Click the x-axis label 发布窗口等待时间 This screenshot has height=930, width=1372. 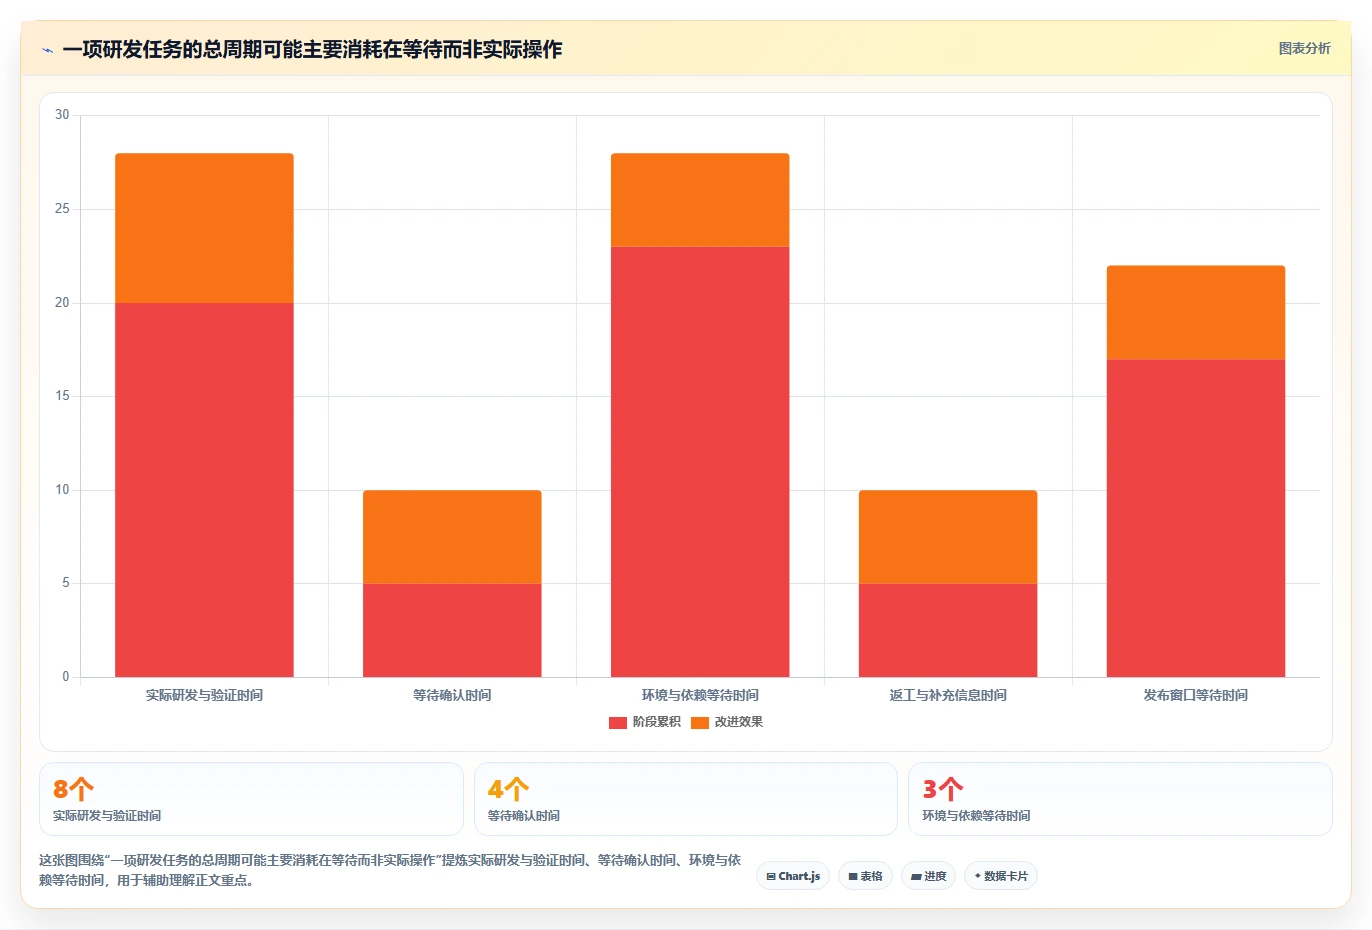(x=1196, y=695)
